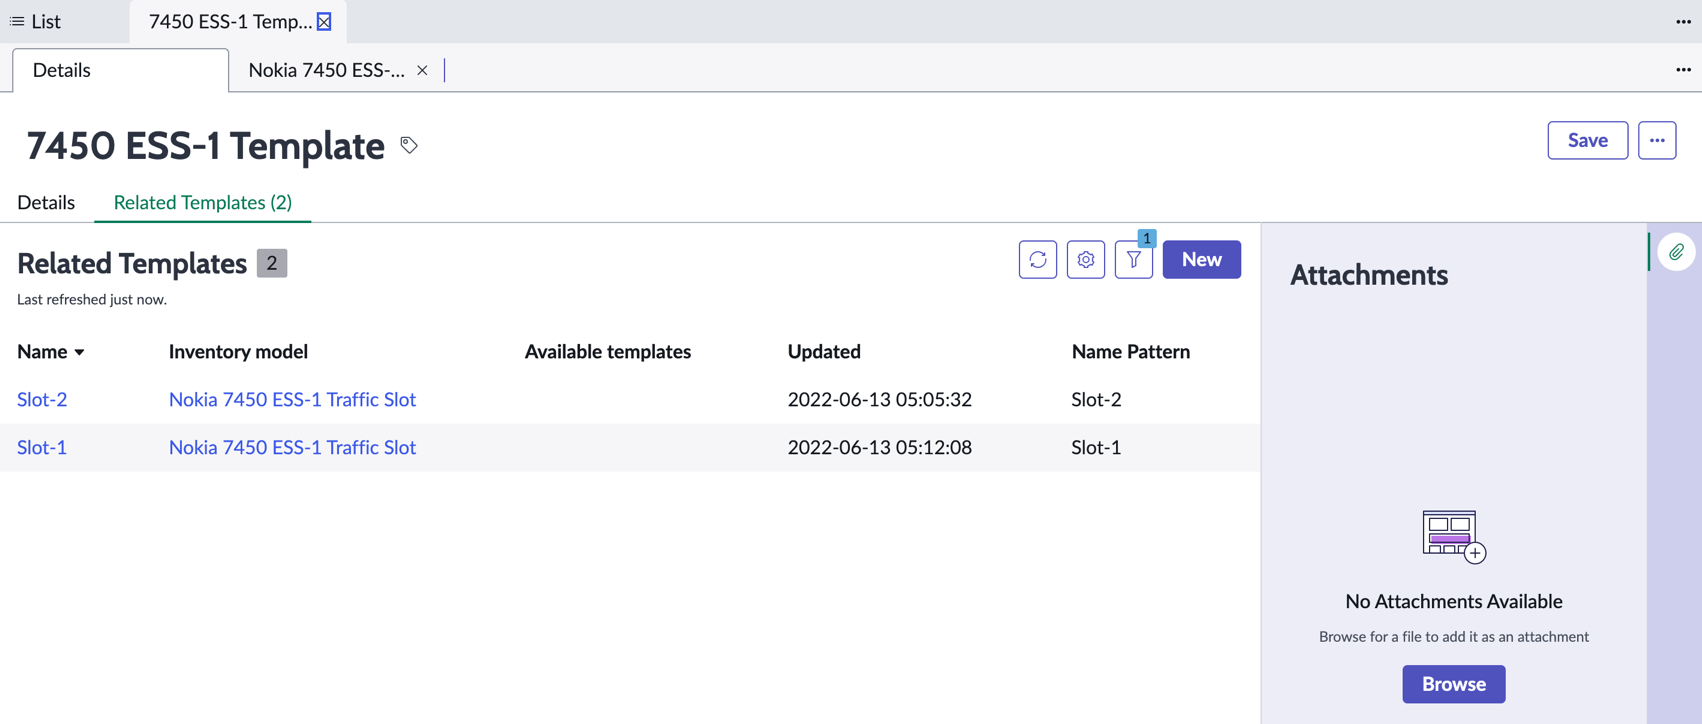The height and width of the screenshot is (724, 1702).
Task: Click the Inventory model column header
Action: [x=238, y=351]
